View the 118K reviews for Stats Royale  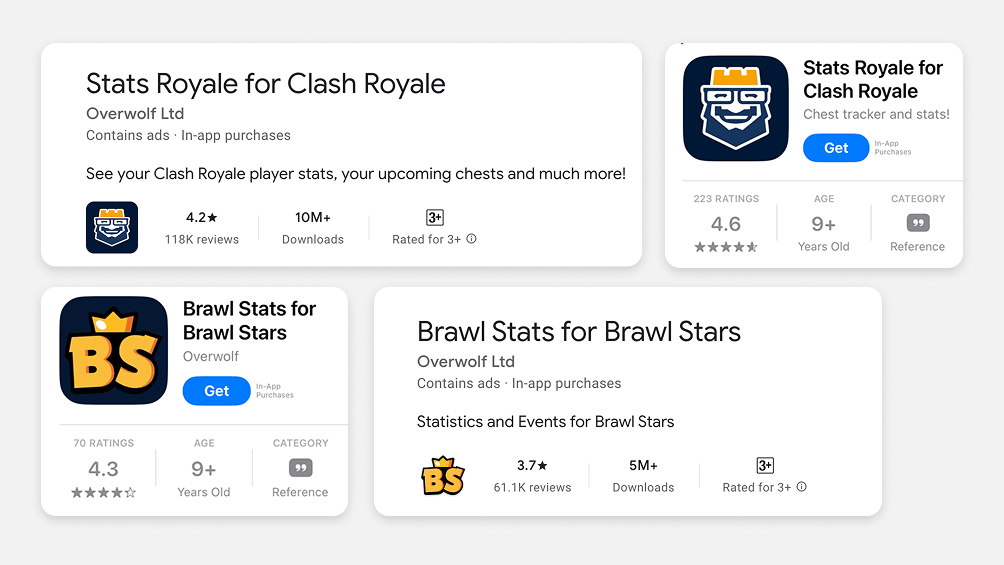202,239
